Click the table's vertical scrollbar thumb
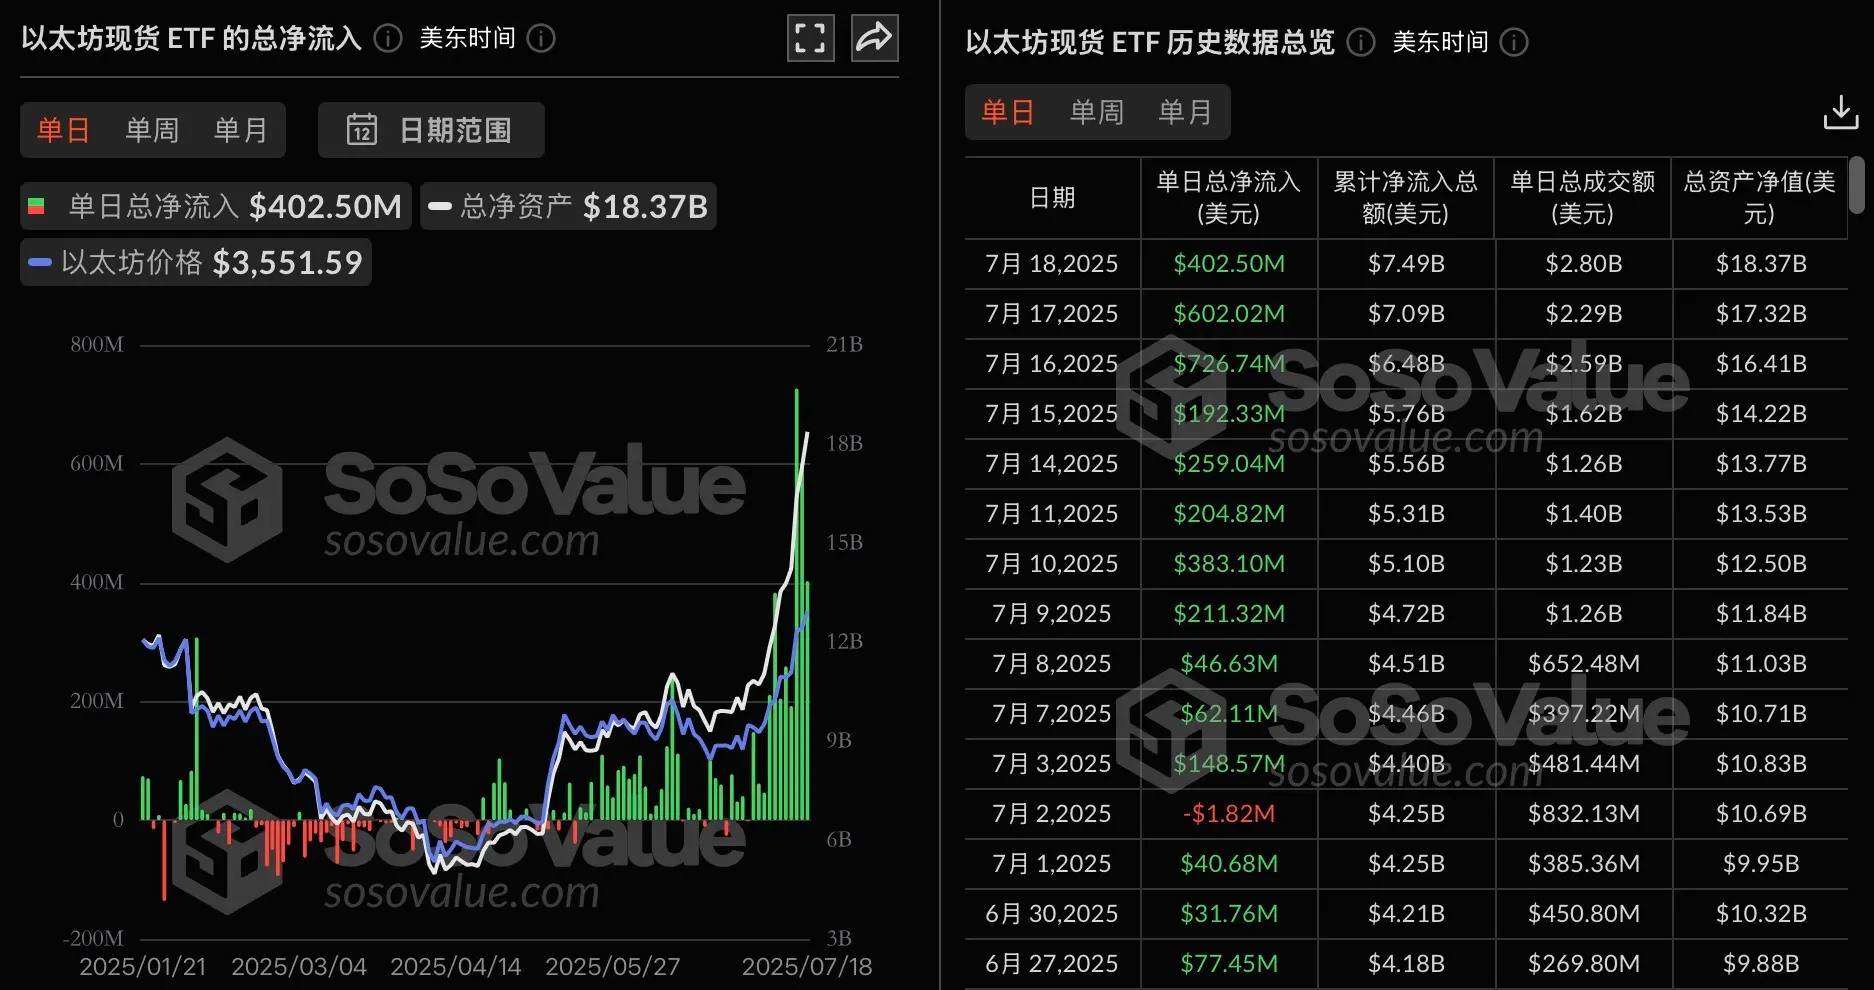The image size is (1874, 990). [1856, 185]
